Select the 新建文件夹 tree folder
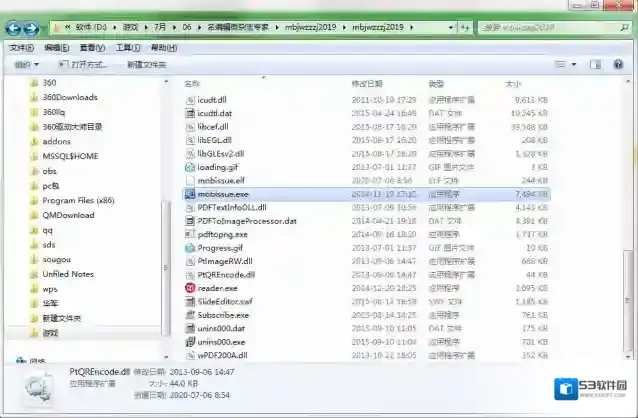 (x=61, y=318)
